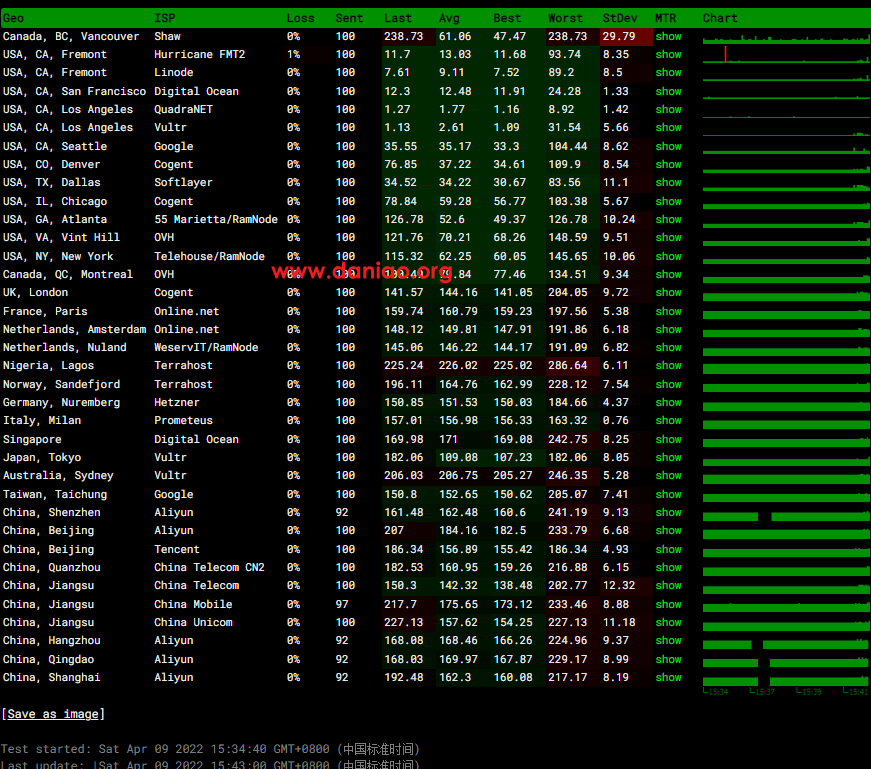Click 'China Telecom CN2' ISP cell
The image size is (871, 769).
coord(209,568)
